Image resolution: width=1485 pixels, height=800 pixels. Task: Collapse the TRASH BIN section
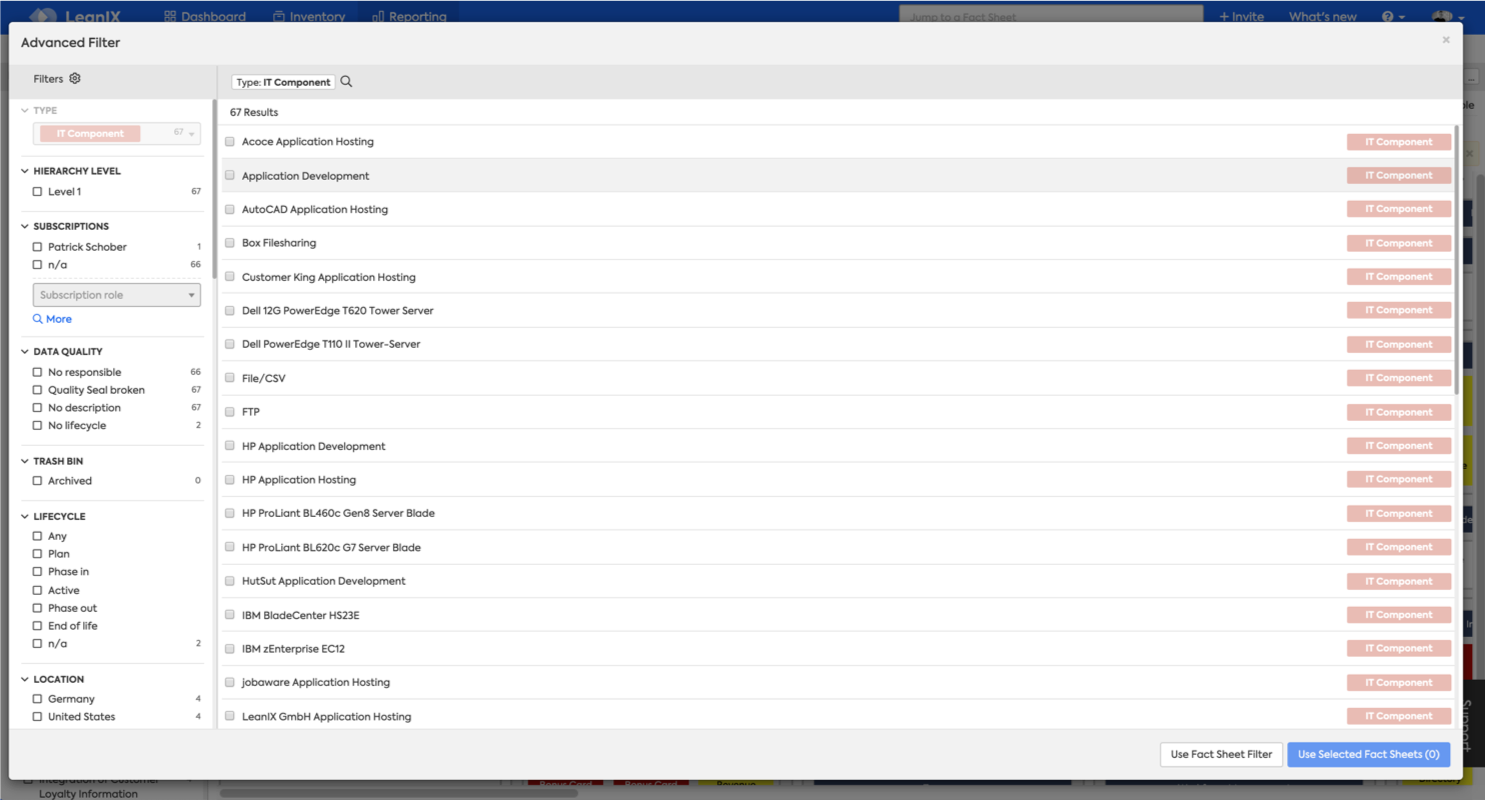click(x=25, y=461)
